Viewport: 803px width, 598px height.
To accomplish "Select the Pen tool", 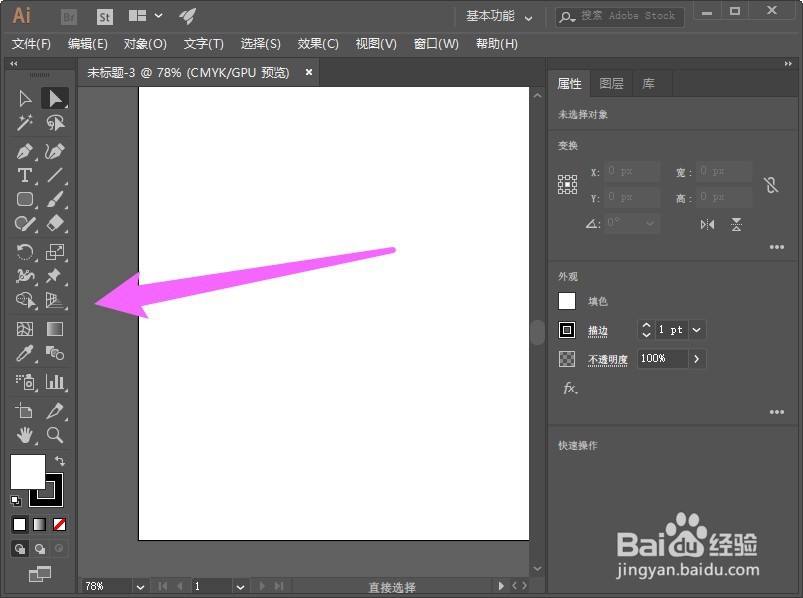I will tap(25, 150).
